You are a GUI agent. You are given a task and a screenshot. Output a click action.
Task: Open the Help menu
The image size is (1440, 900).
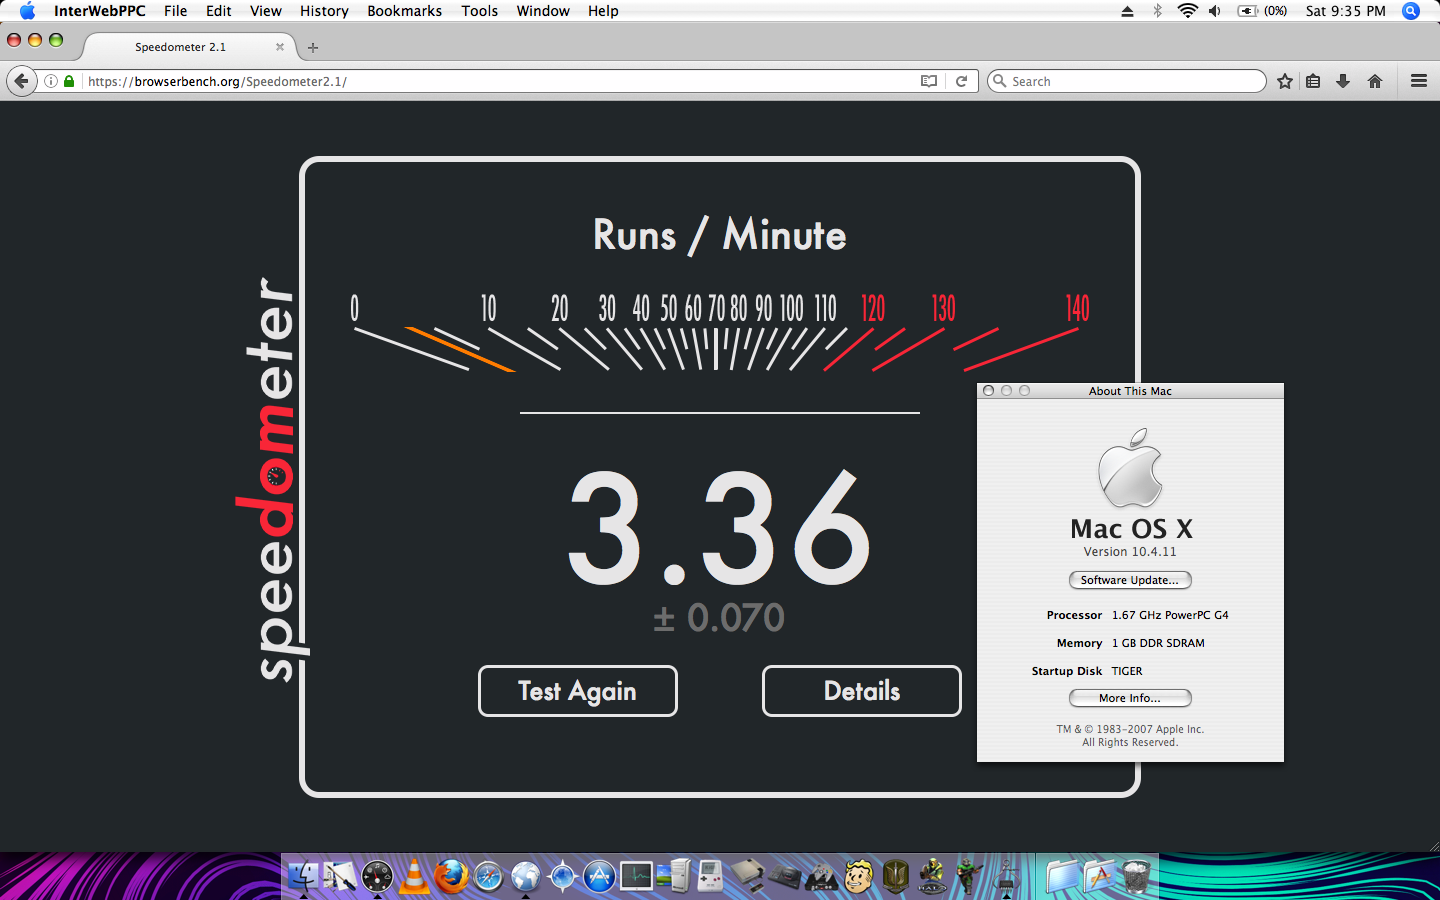[x=603, y=11]
